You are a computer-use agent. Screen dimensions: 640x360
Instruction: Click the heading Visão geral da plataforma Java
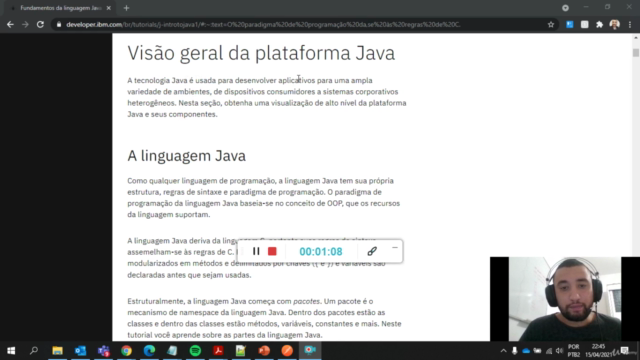261,53
